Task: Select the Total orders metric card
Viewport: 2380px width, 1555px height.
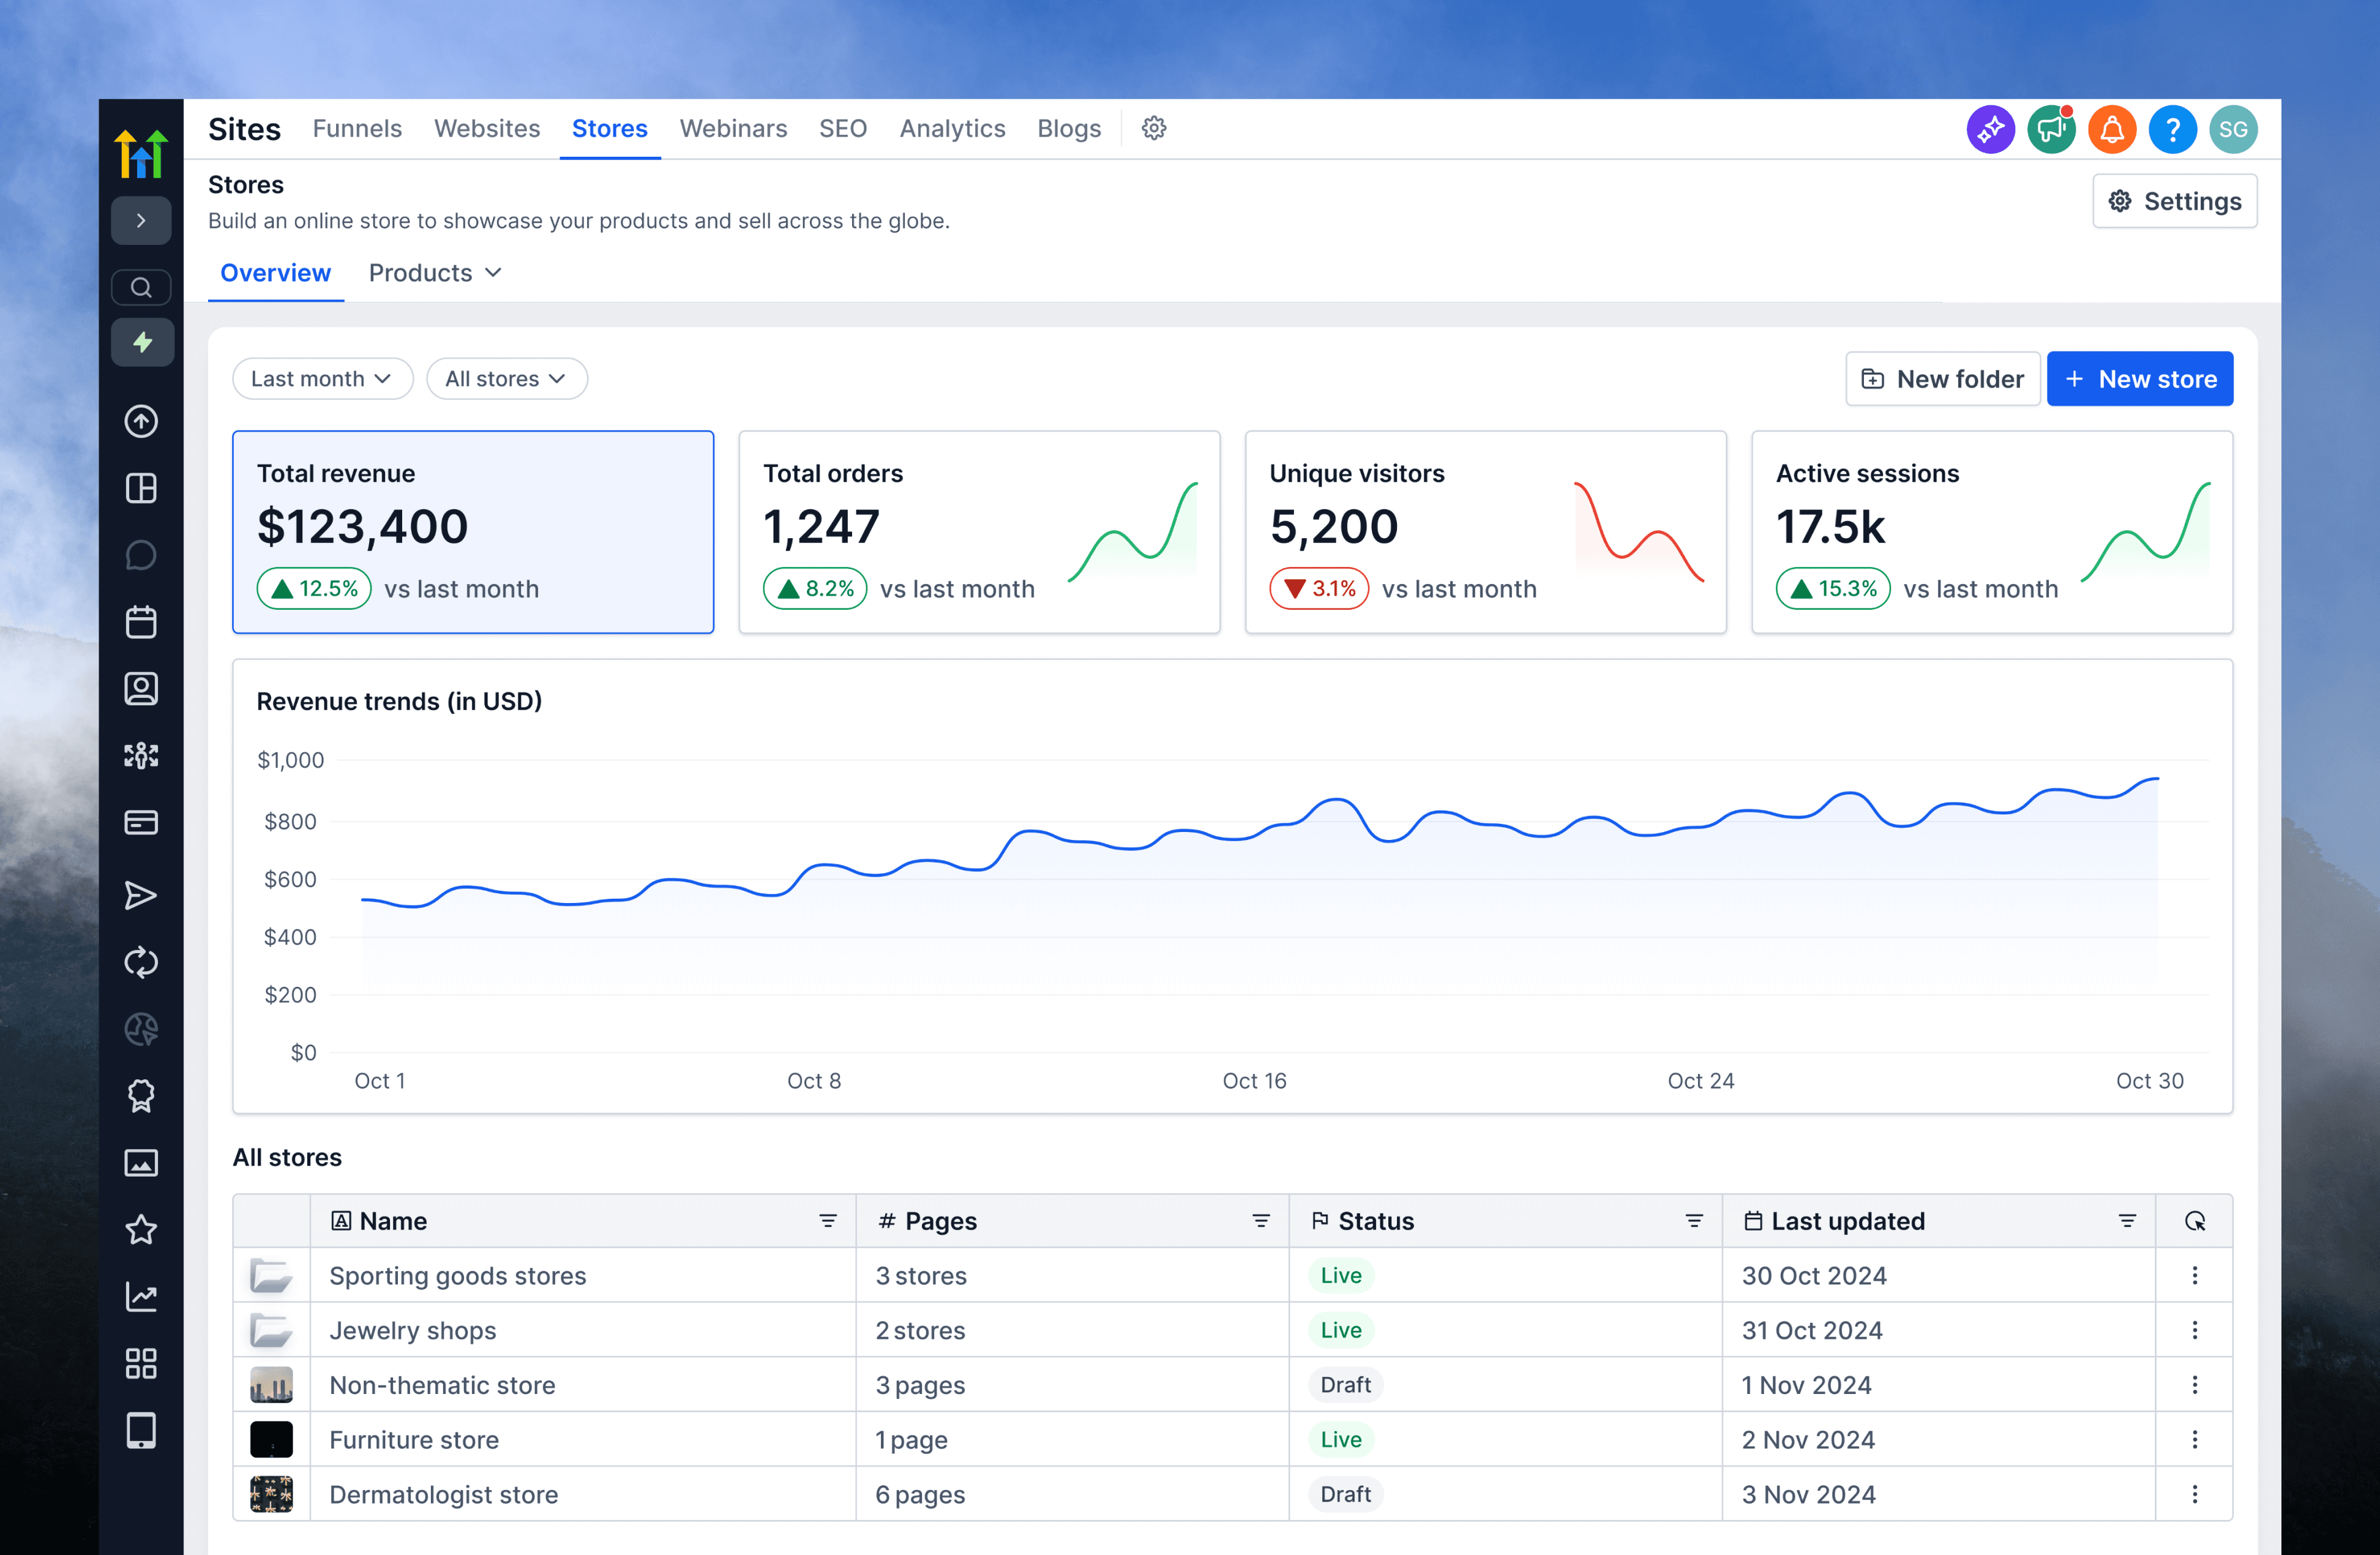Action: pos(978,532)
